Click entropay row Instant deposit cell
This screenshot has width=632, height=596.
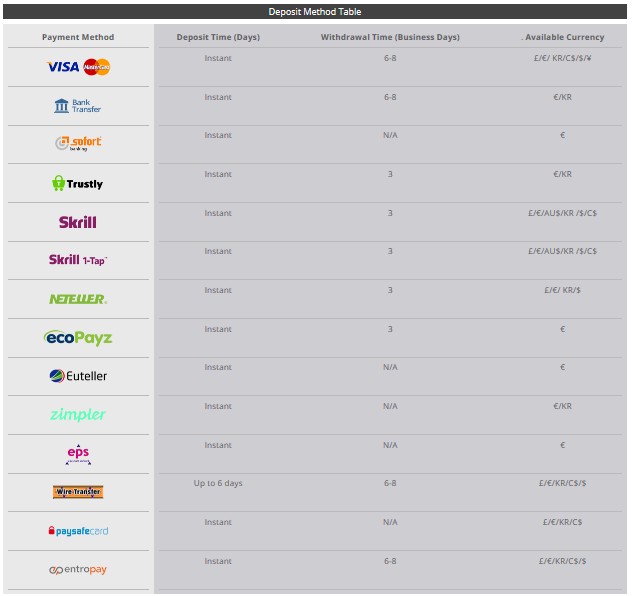tap(218, 561)
